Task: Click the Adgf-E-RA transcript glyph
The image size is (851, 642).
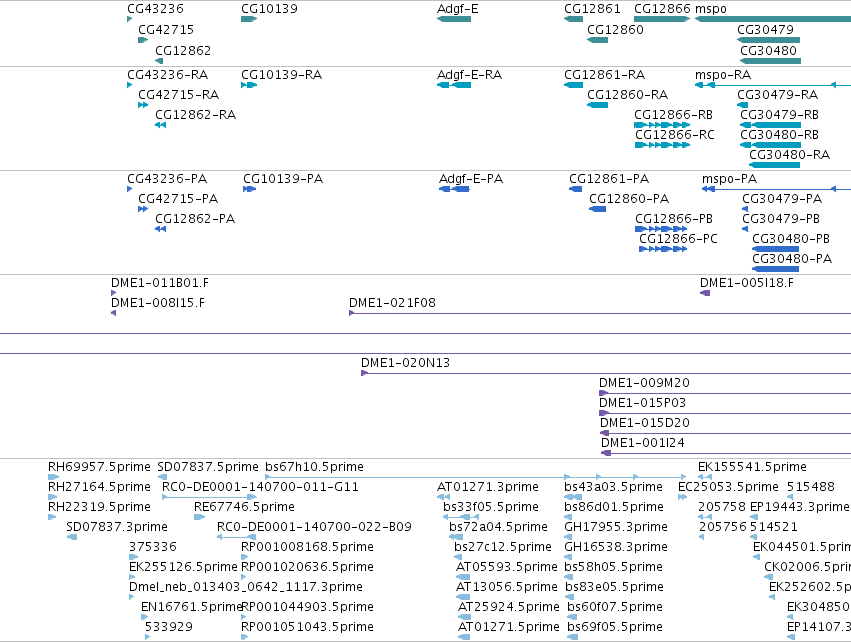Action: click(x=454, y=85)
